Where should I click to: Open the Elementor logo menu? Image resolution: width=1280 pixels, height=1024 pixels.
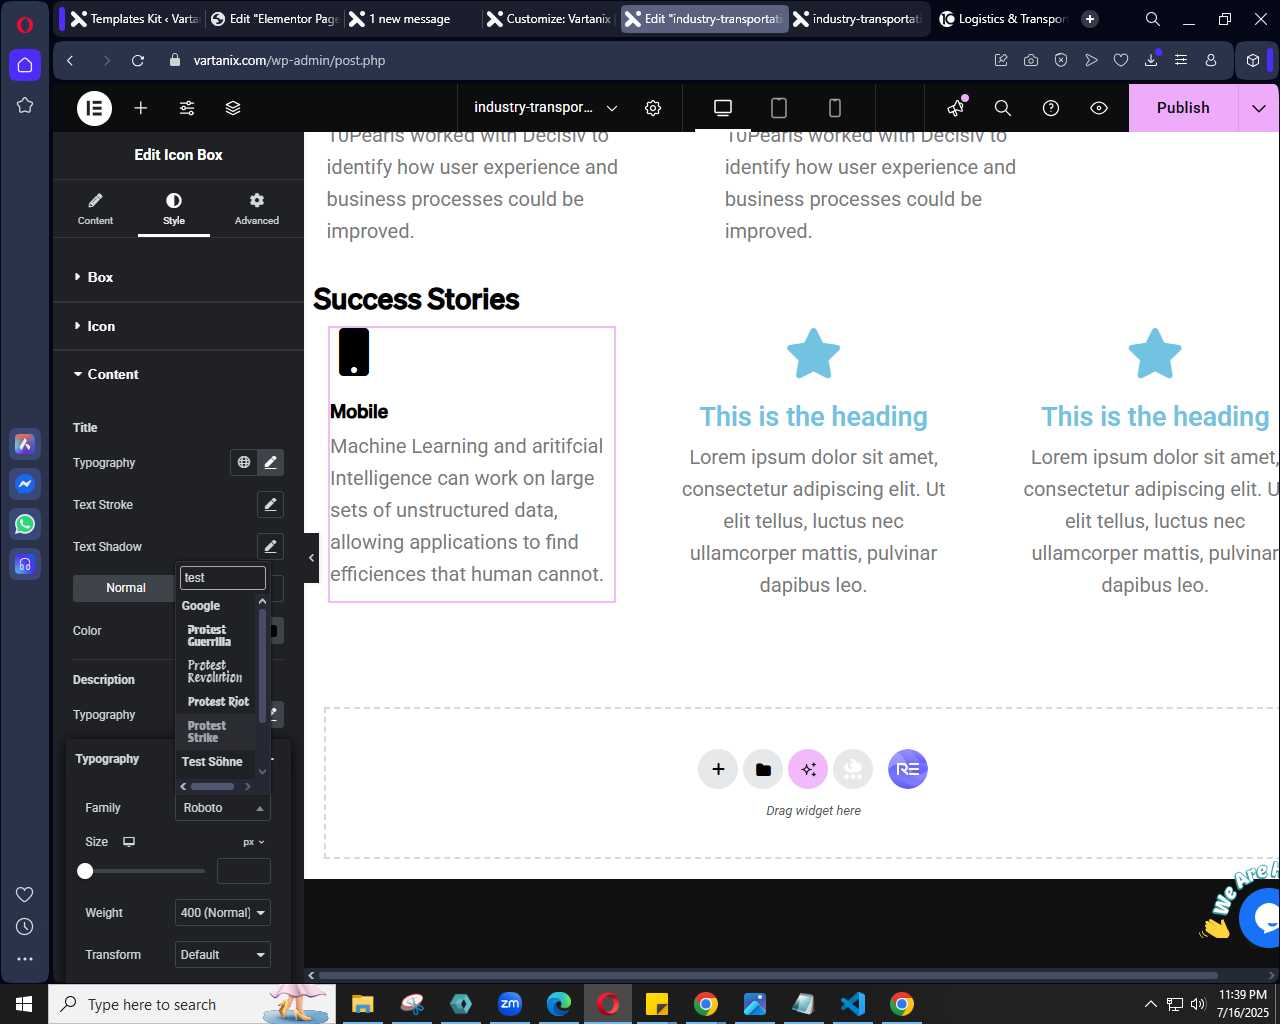(x=95, y=108)
